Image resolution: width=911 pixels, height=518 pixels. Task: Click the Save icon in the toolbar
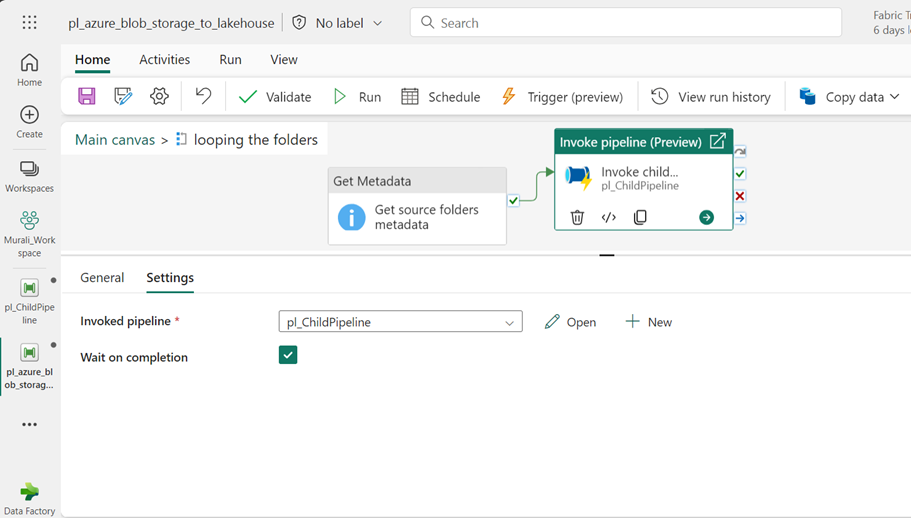pos(87,96)
